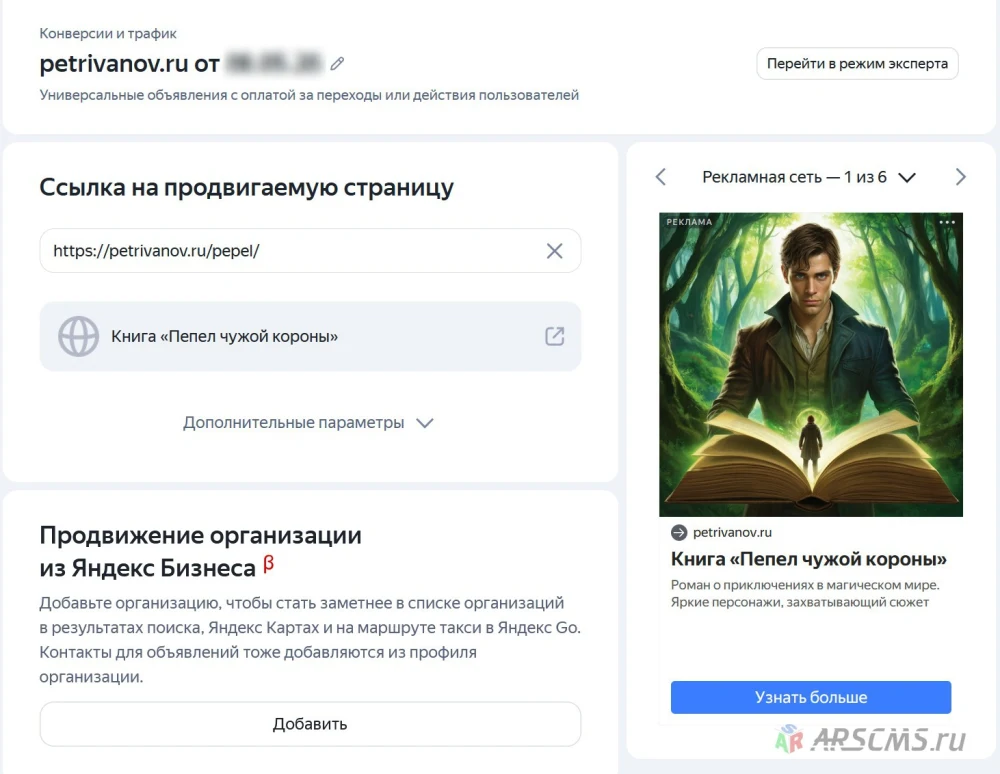This screenshot has width=1000, height=774.
Task: Click the Узнать больше ad button
Action: pos(811,697)
